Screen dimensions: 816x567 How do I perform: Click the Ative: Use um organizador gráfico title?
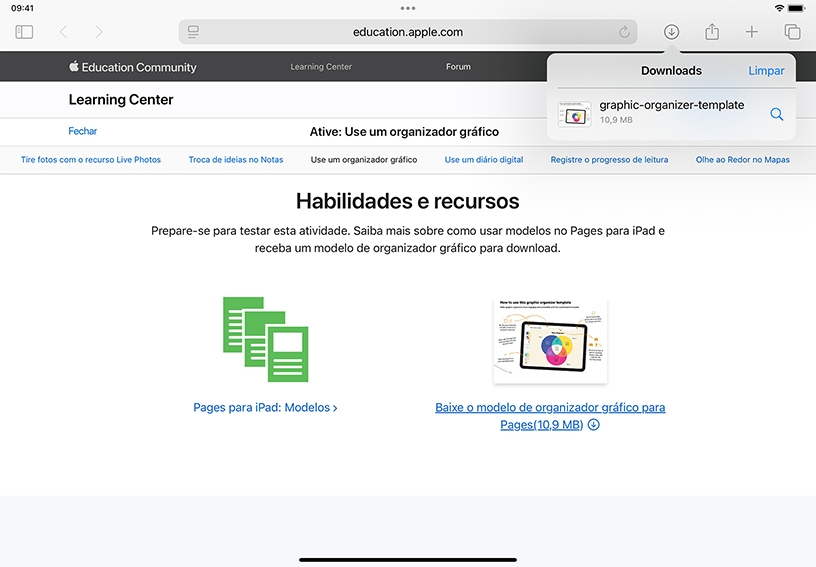404,132
